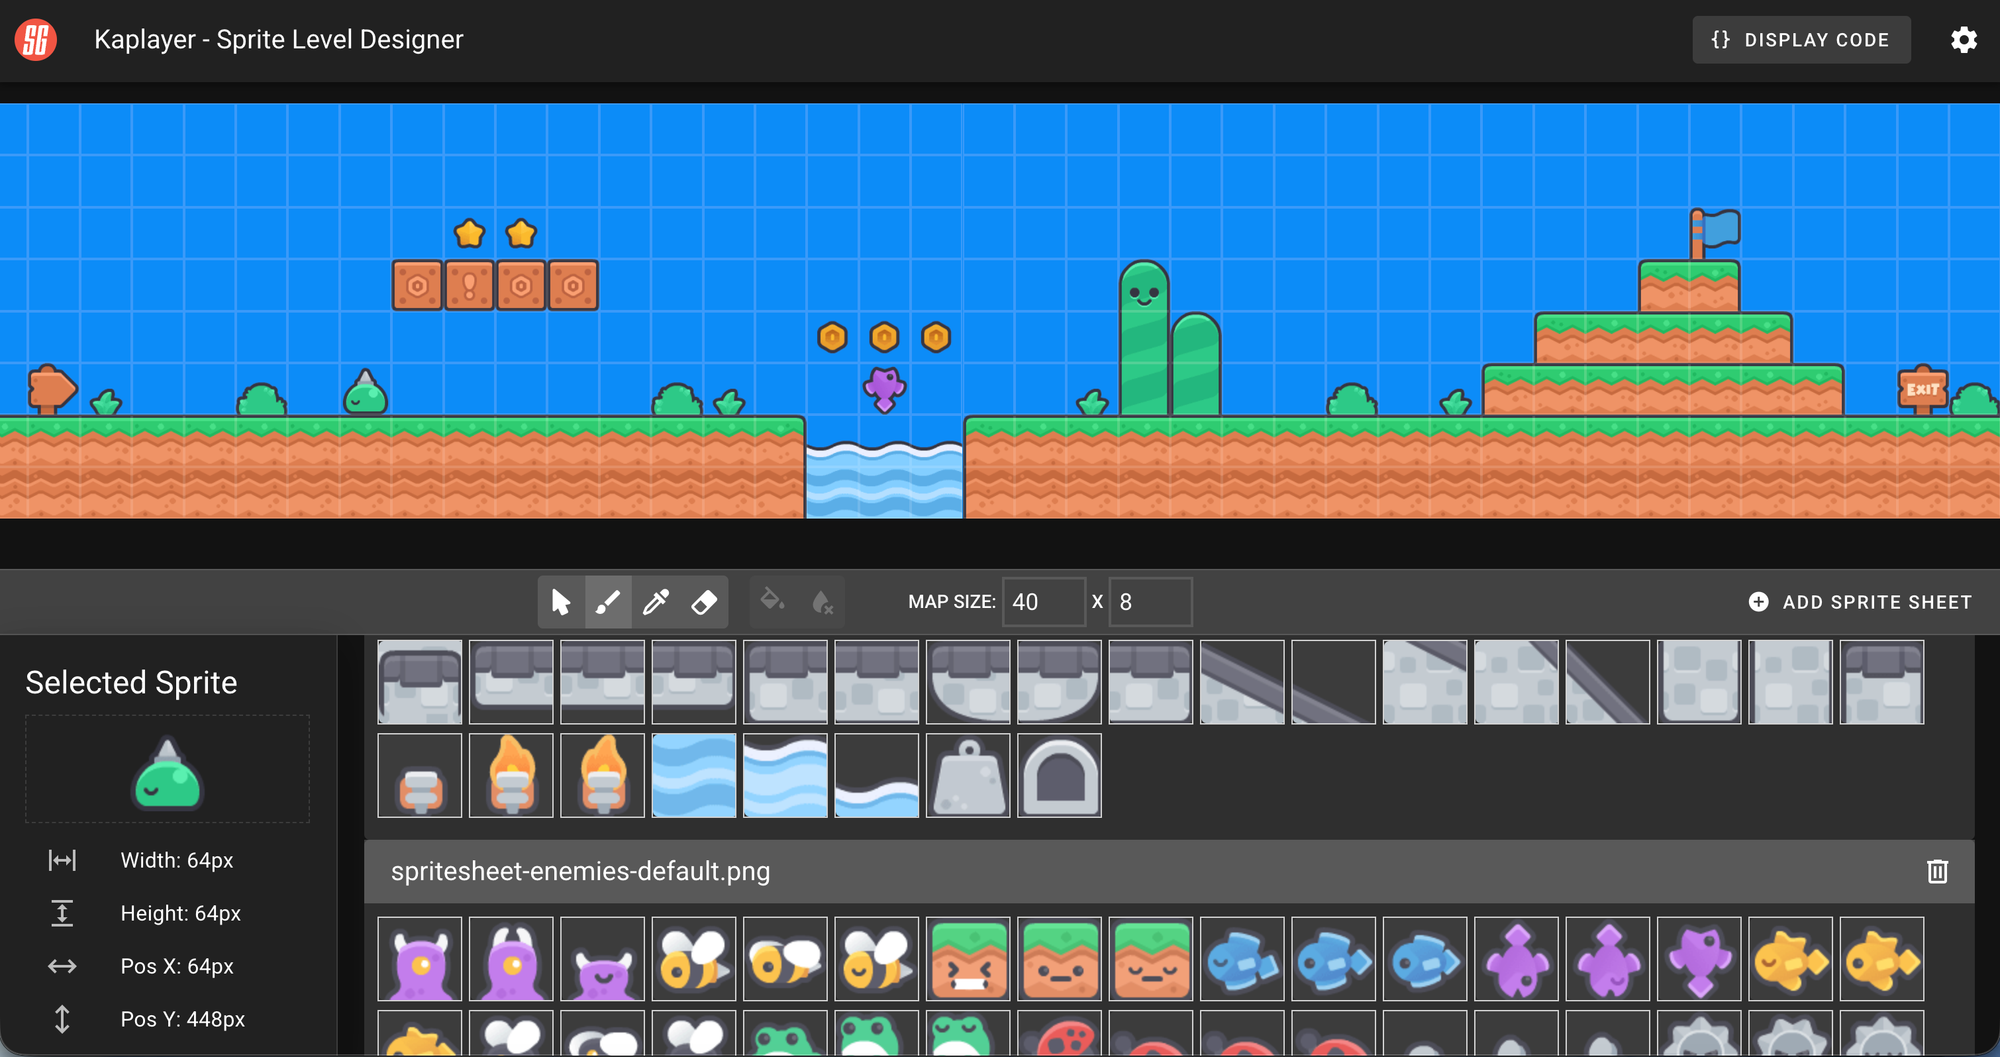Click the map height input showing 8
Screen dimensions: 2000x1057
pyautogui.click(x=1150, y=601)
